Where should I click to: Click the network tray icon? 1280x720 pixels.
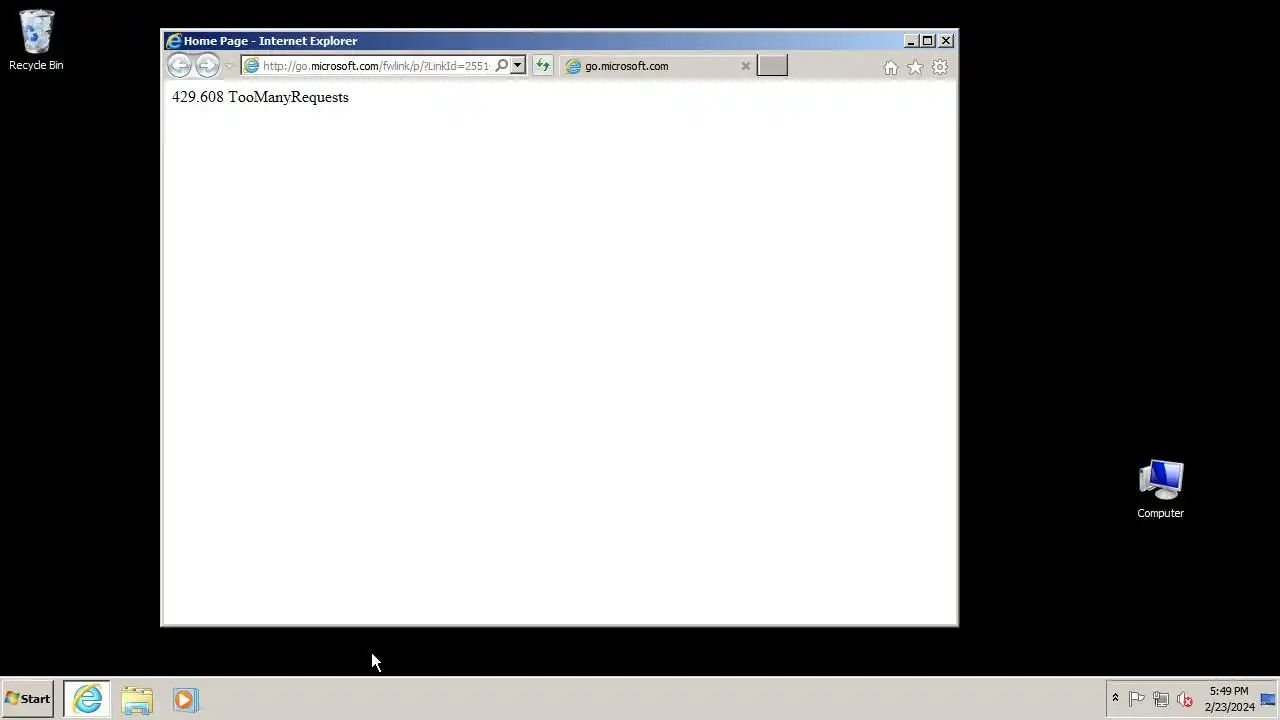tap(1161, 699)
